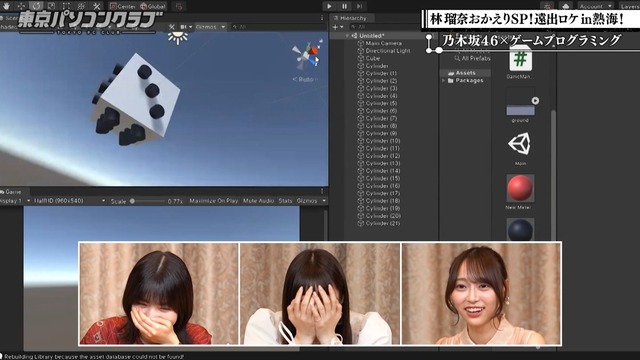Switch to the Hierarchy tab
Image resolution: width=640 pixels, height=360 pixels.
pos(350,18)
